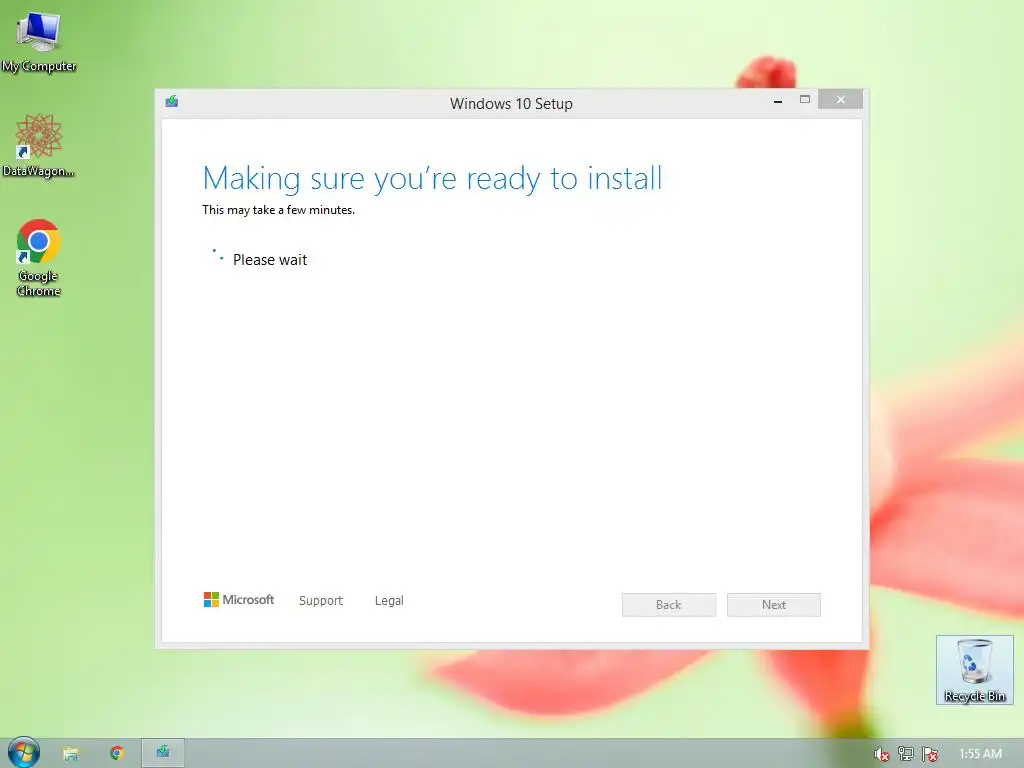Open the Action Center flag icon
Viewport: 1024px width, 768px height.
pyautogui.click(x=930, y=754)
